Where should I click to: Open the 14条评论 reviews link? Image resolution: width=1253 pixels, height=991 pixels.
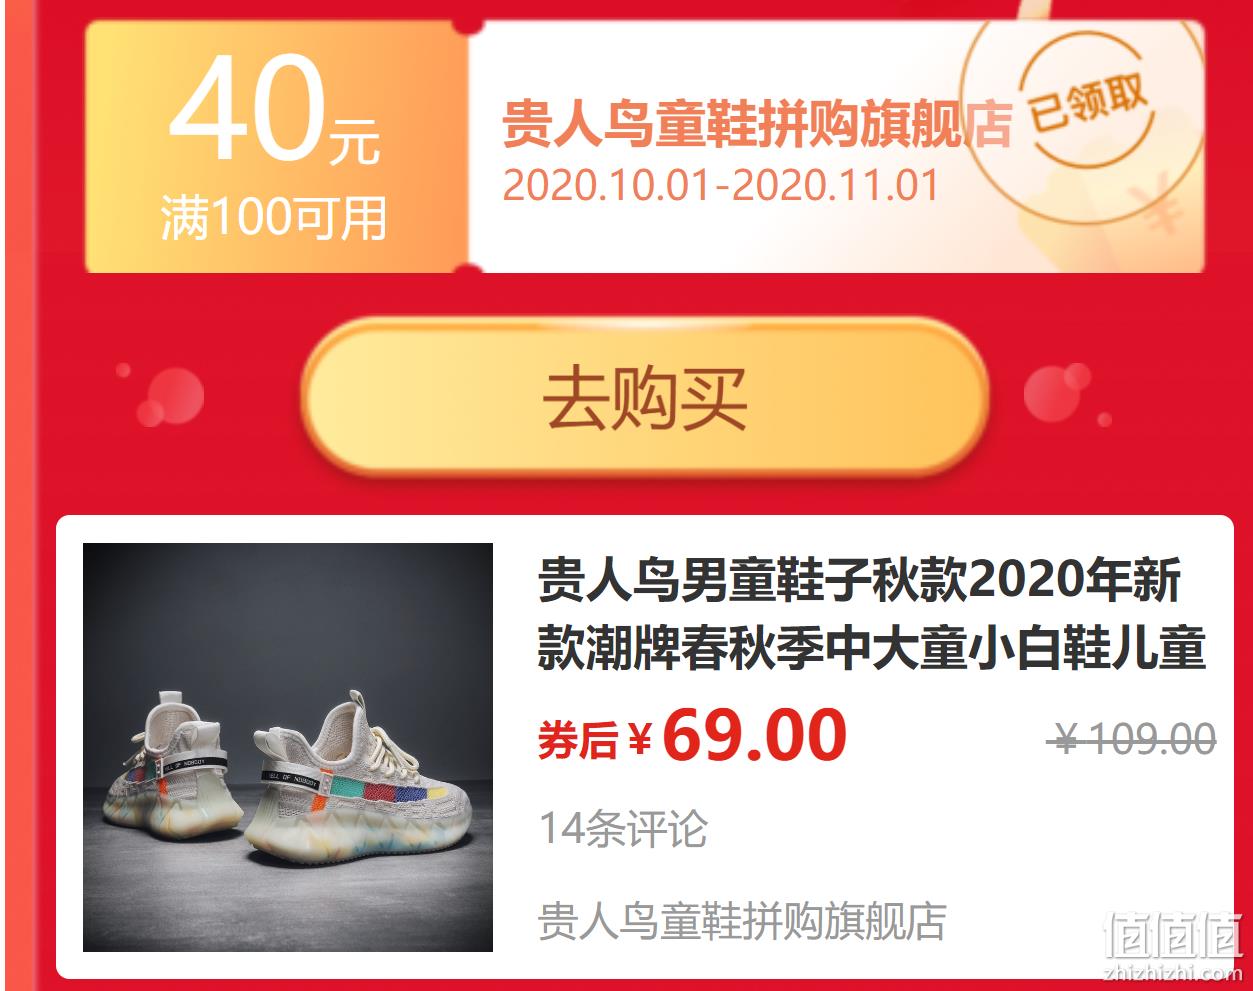(623, 828)
